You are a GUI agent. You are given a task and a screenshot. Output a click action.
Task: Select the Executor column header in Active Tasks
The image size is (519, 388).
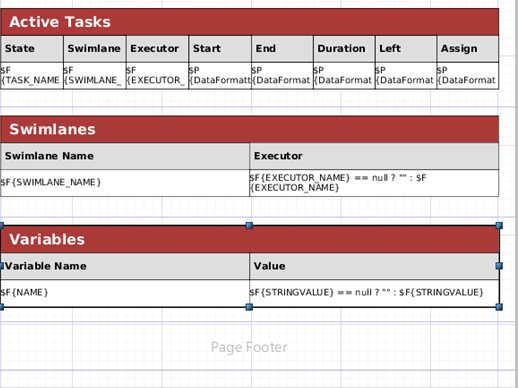click(157, 49)
